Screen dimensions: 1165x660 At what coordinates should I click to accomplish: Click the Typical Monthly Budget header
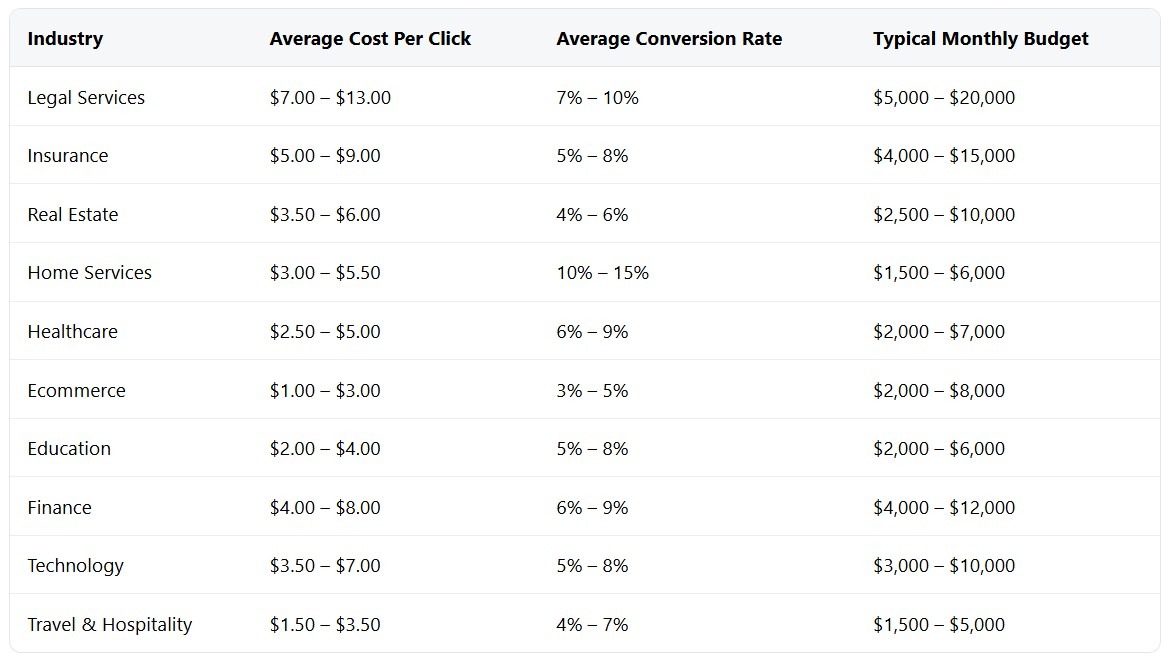[x=980, y=39]
